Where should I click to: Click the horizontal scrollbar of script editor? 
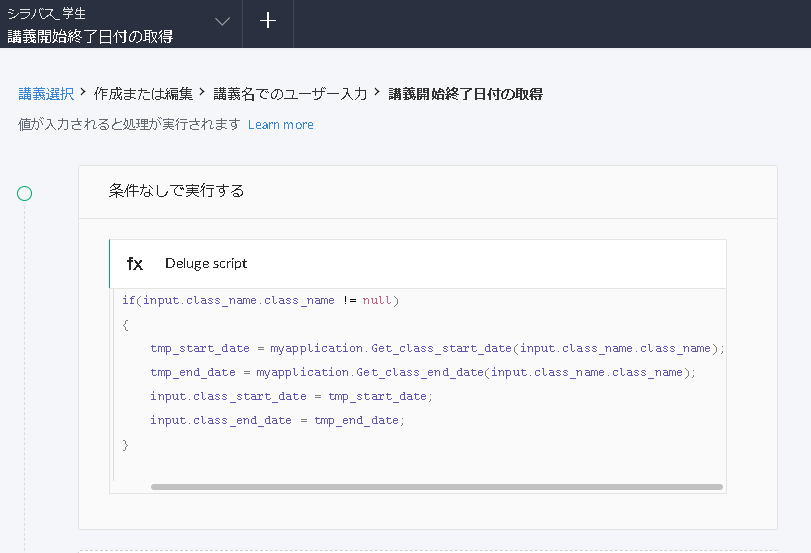pos(437,487)
